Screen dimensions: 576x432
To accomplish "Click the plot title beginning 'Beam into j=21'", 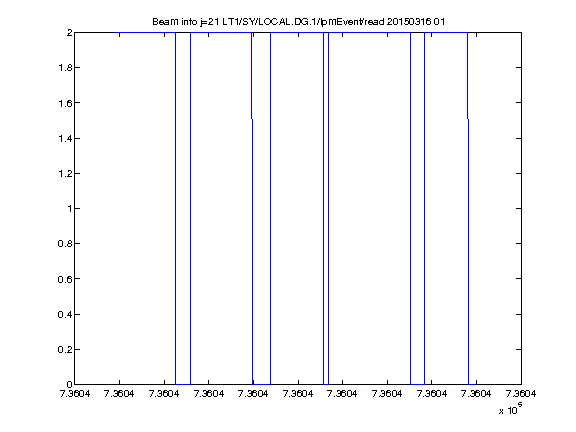I will [299, 22].
